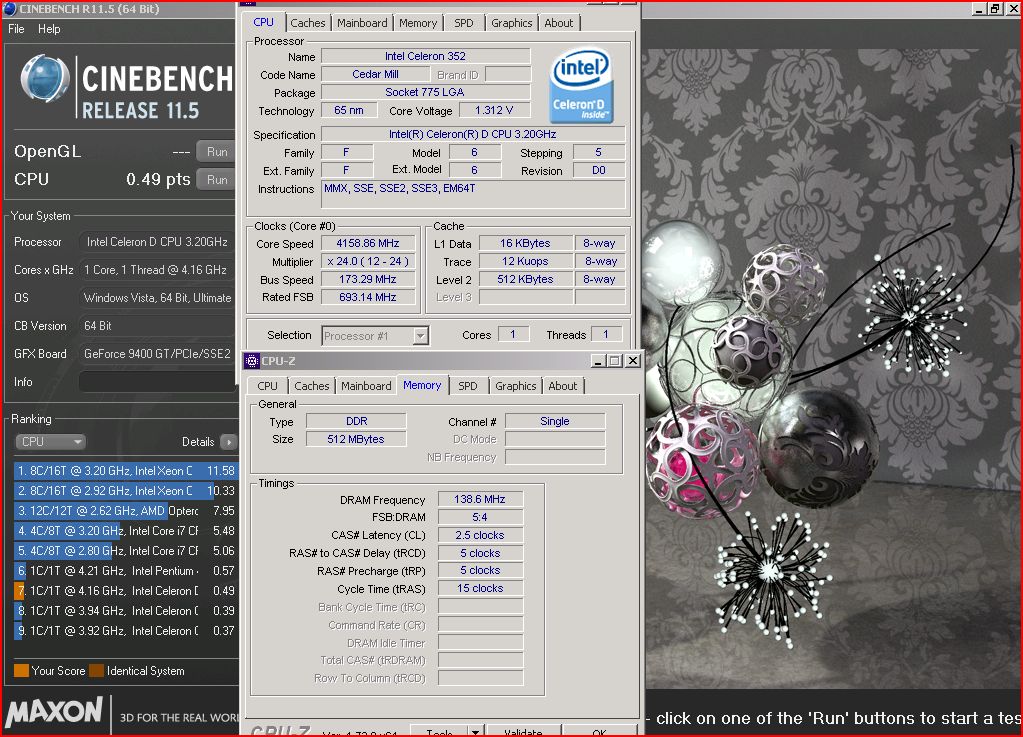The width and height of the screenshot is (1023, 737).
Task: Click the orange Your Score legend swatch
Action: pos(21,670)
